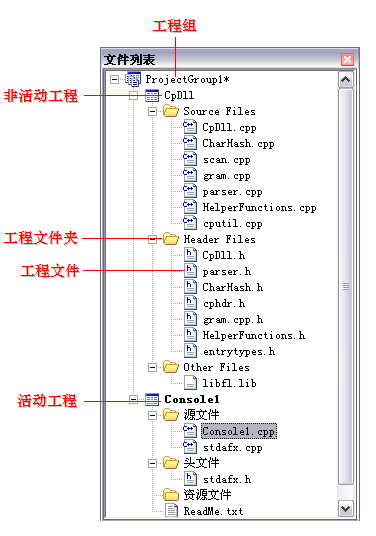376x536 pixels.
Task: Click the scrollbar down arrow
Action: (x=346, y=509)
